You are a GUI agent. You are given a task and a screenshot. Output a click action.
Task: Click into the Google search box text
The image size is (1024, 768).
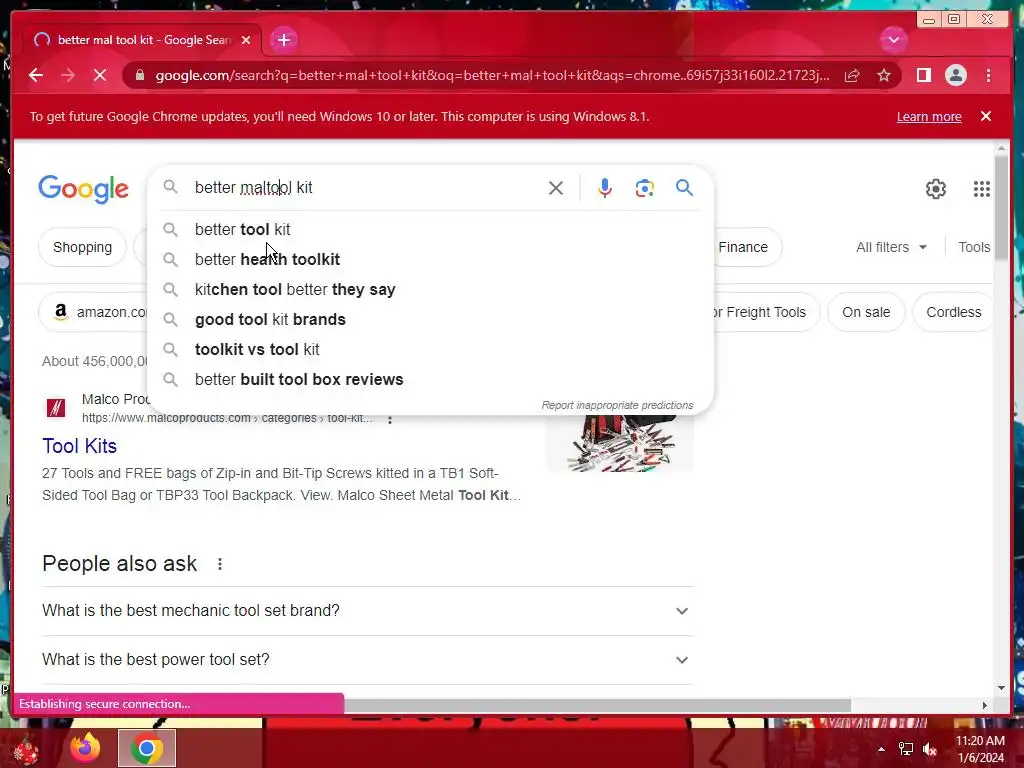366,187
